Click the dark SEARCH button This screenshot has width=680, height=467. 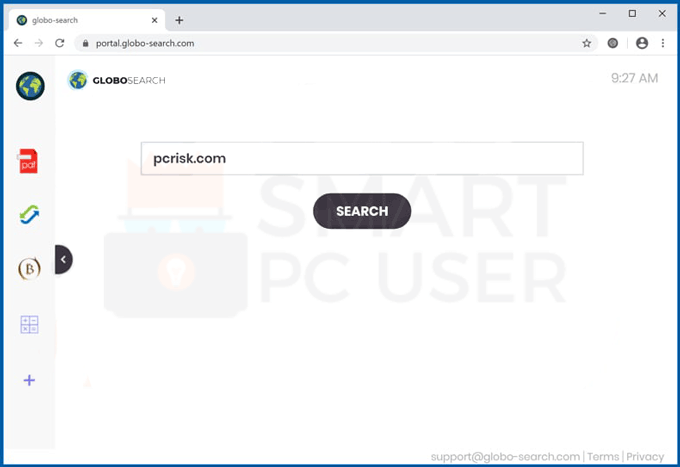362,211
